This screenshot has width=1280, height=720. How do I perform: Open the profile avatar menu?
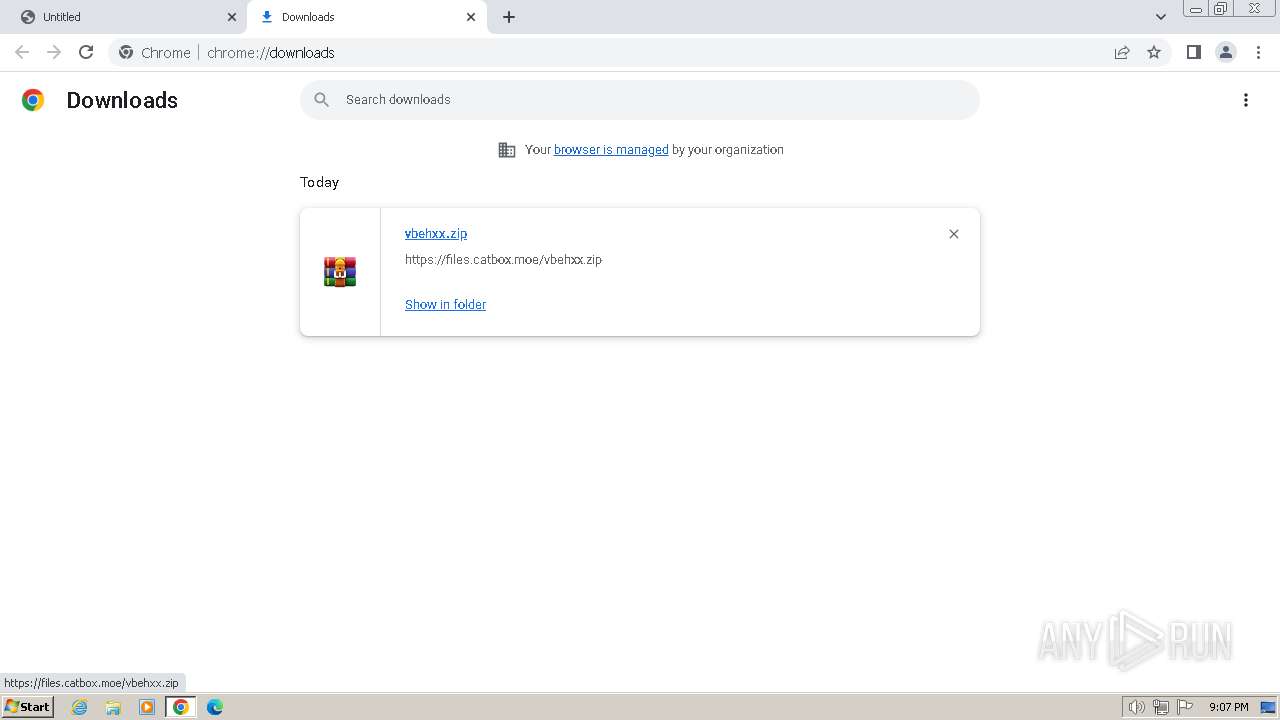pos(1226,52)
